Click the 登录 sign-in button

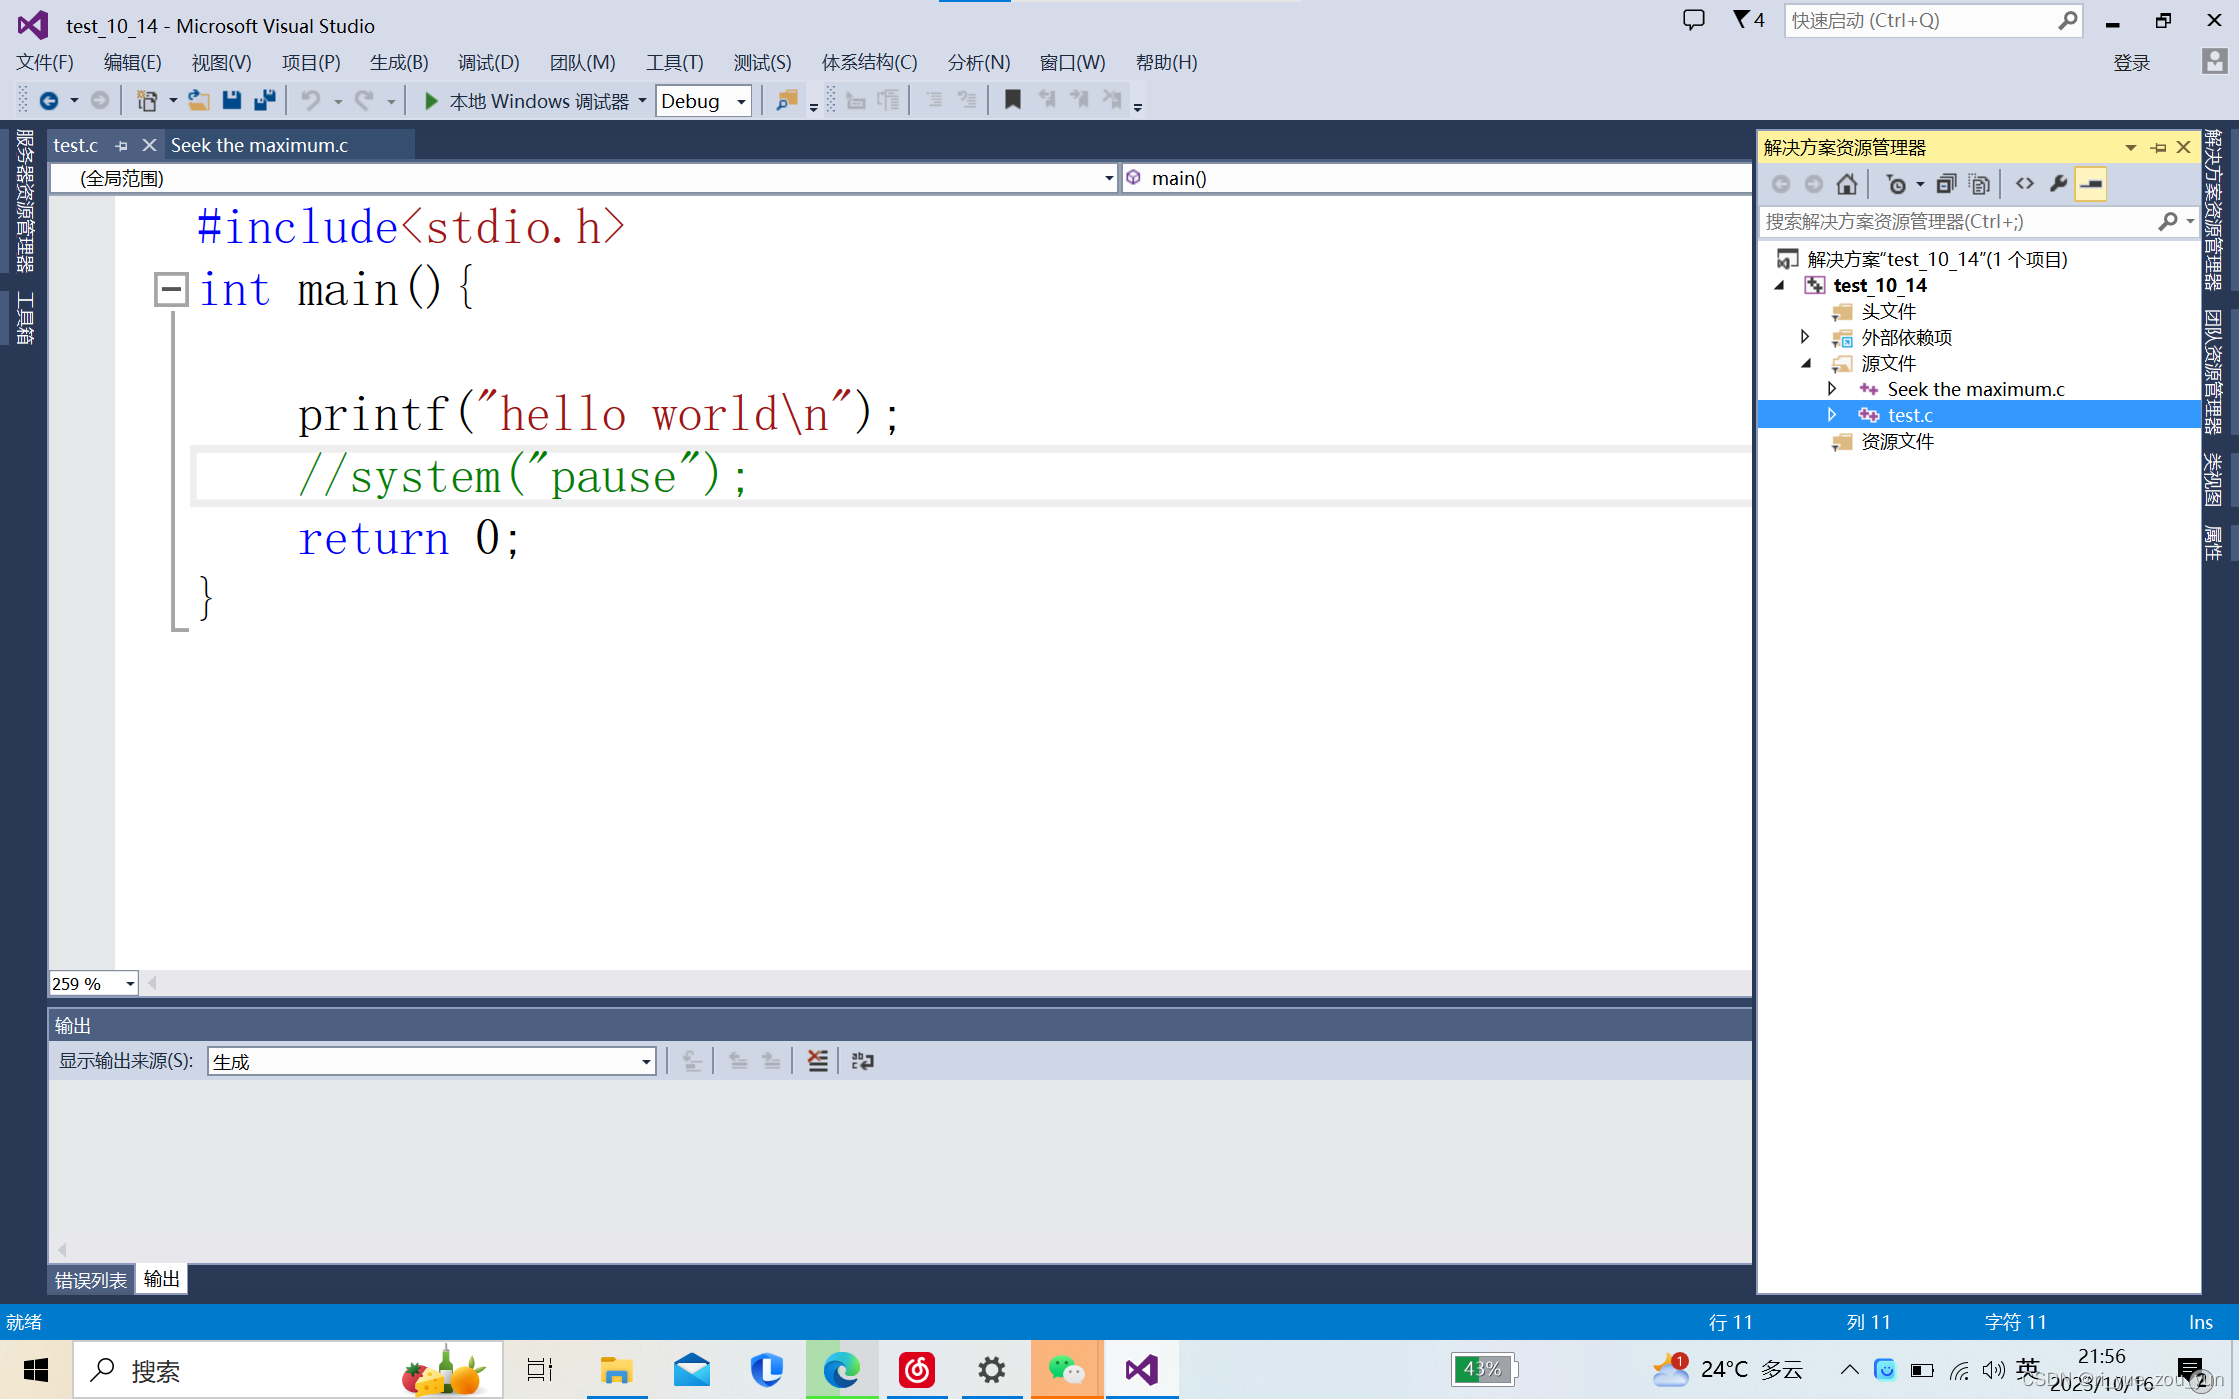point(2131,62)
